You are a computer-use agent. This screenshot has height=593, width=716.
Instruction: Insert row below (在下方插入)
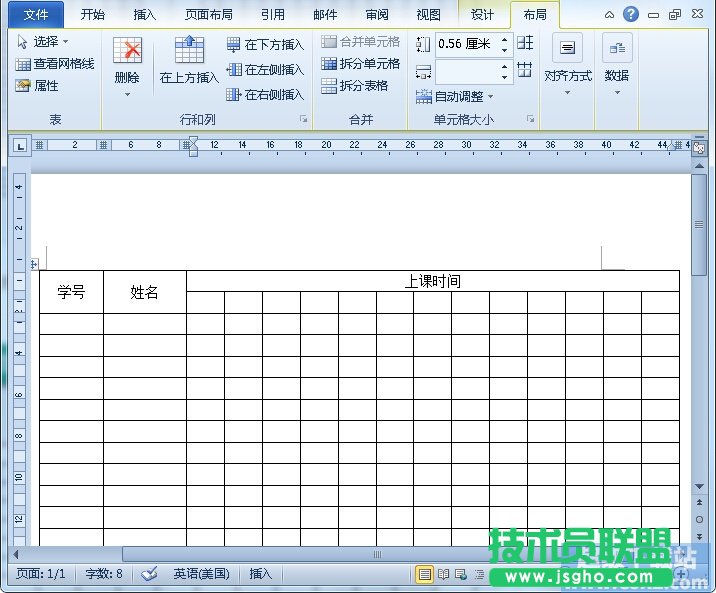pos(265,45)
